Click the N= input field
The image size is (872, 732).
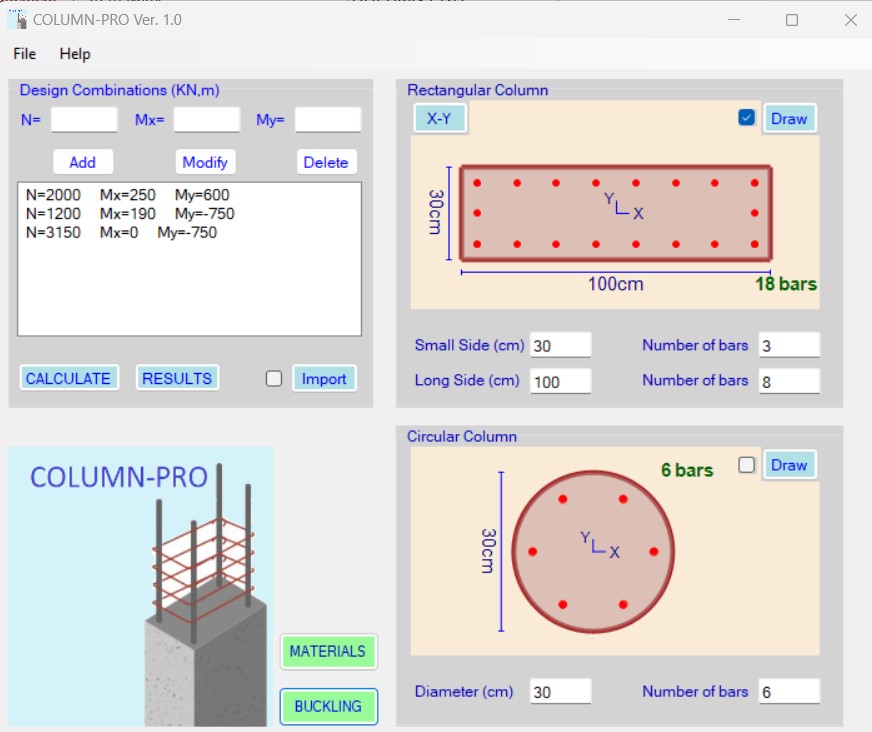(84, 120)
